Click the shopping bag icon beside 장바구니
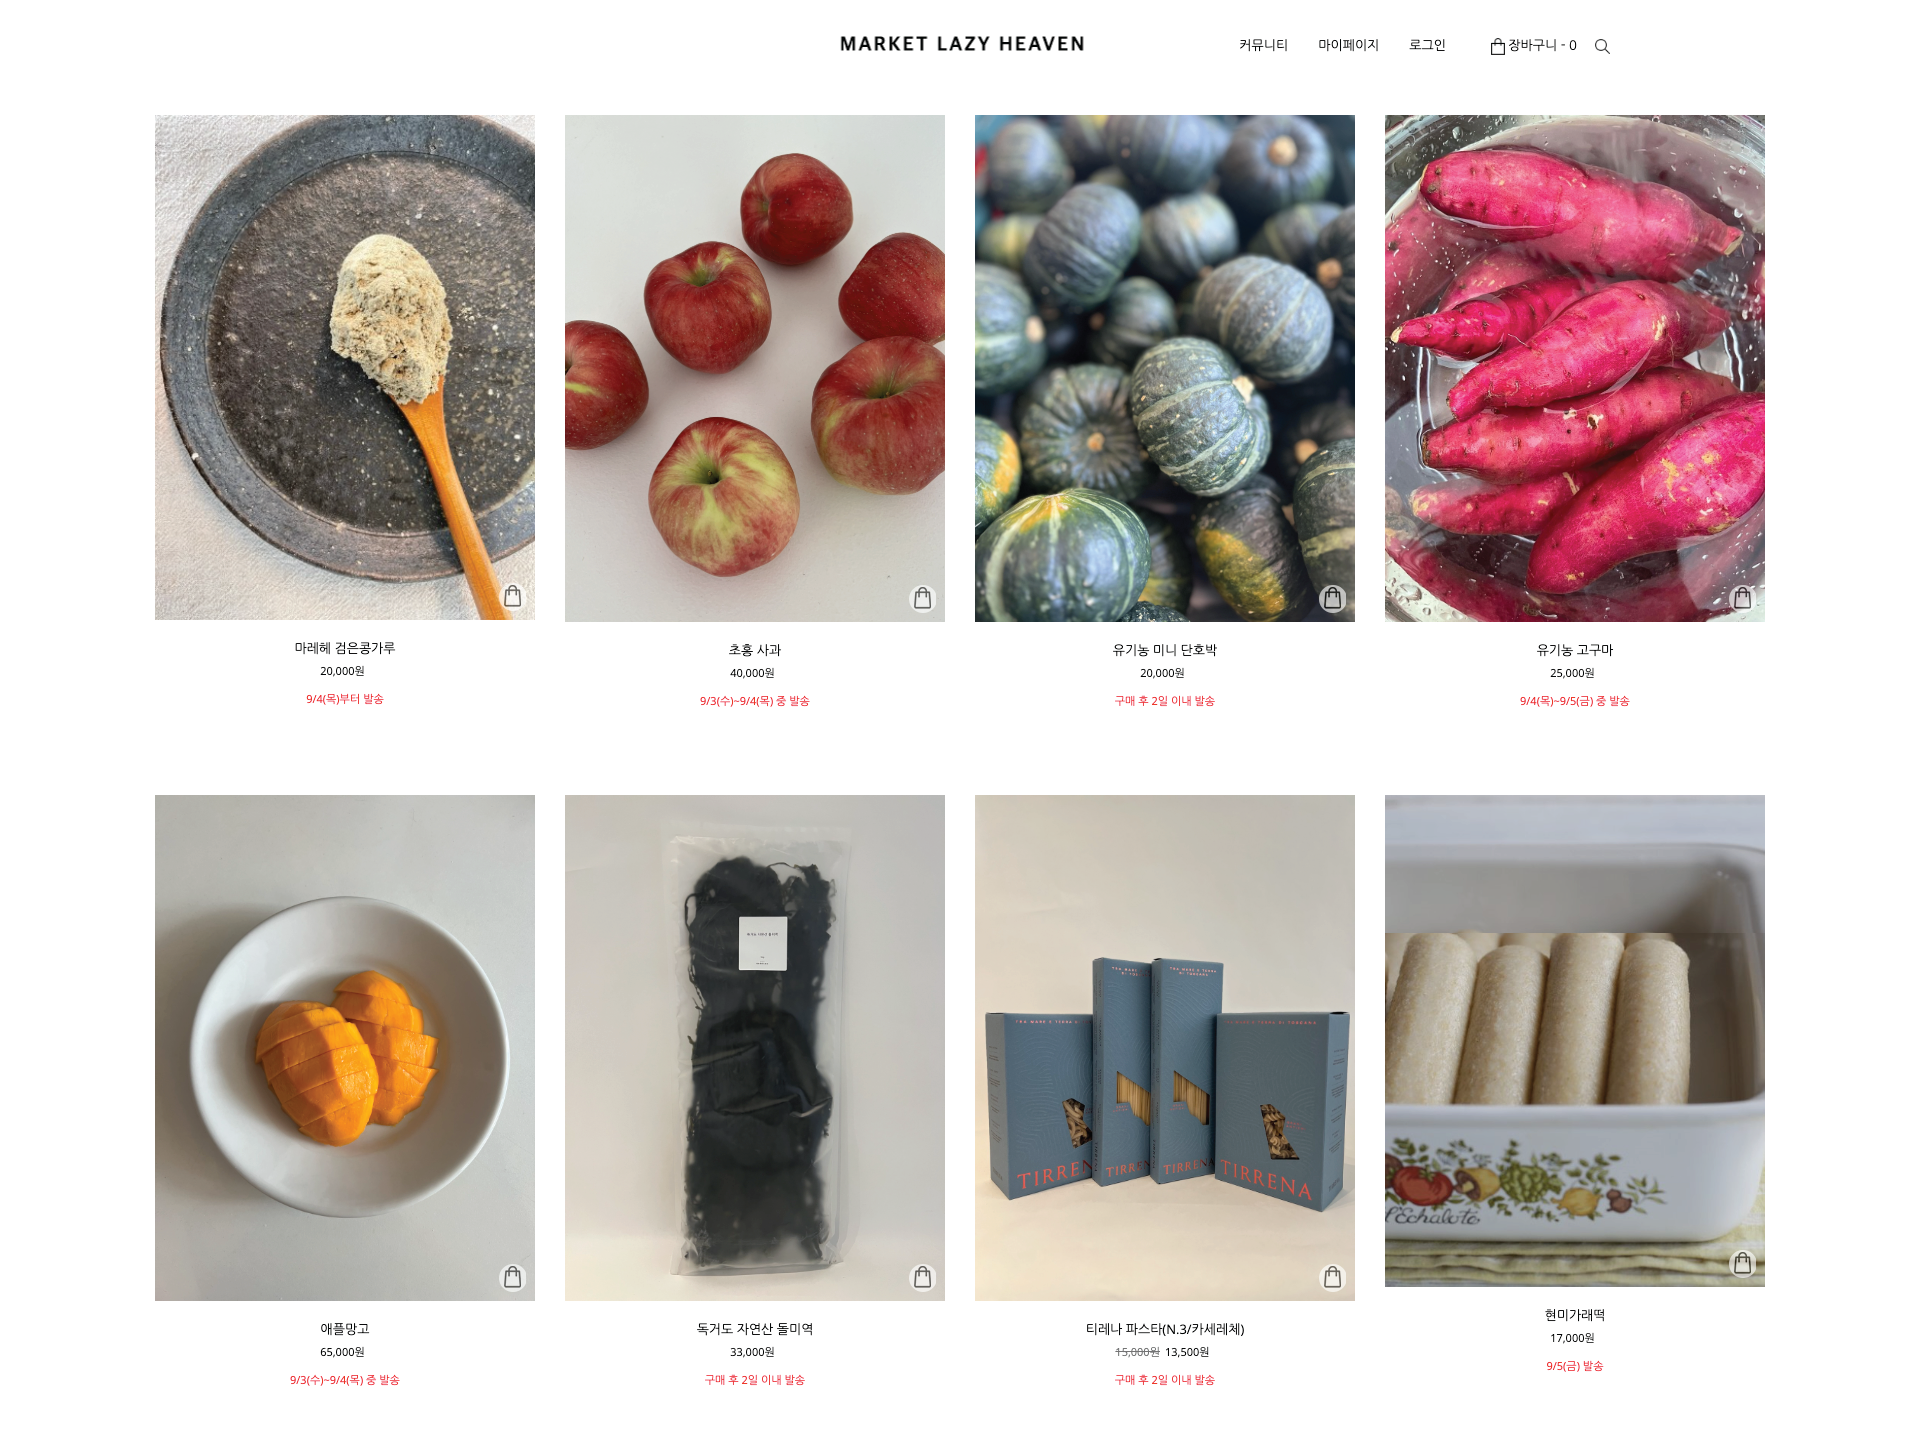This screenshot has height=1429, width=1921. 1497,46
